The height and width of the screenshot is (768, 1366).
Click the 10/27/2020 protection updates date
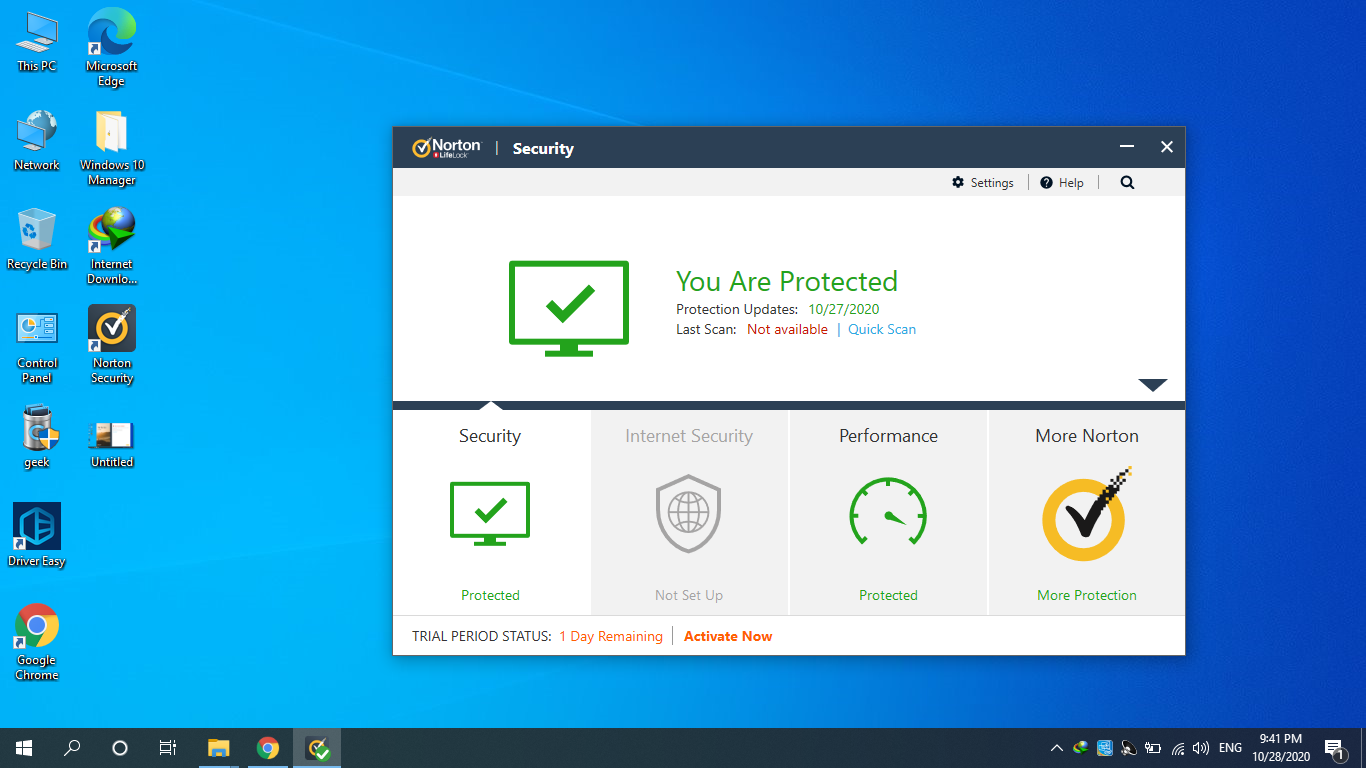[x=844, y=309]
